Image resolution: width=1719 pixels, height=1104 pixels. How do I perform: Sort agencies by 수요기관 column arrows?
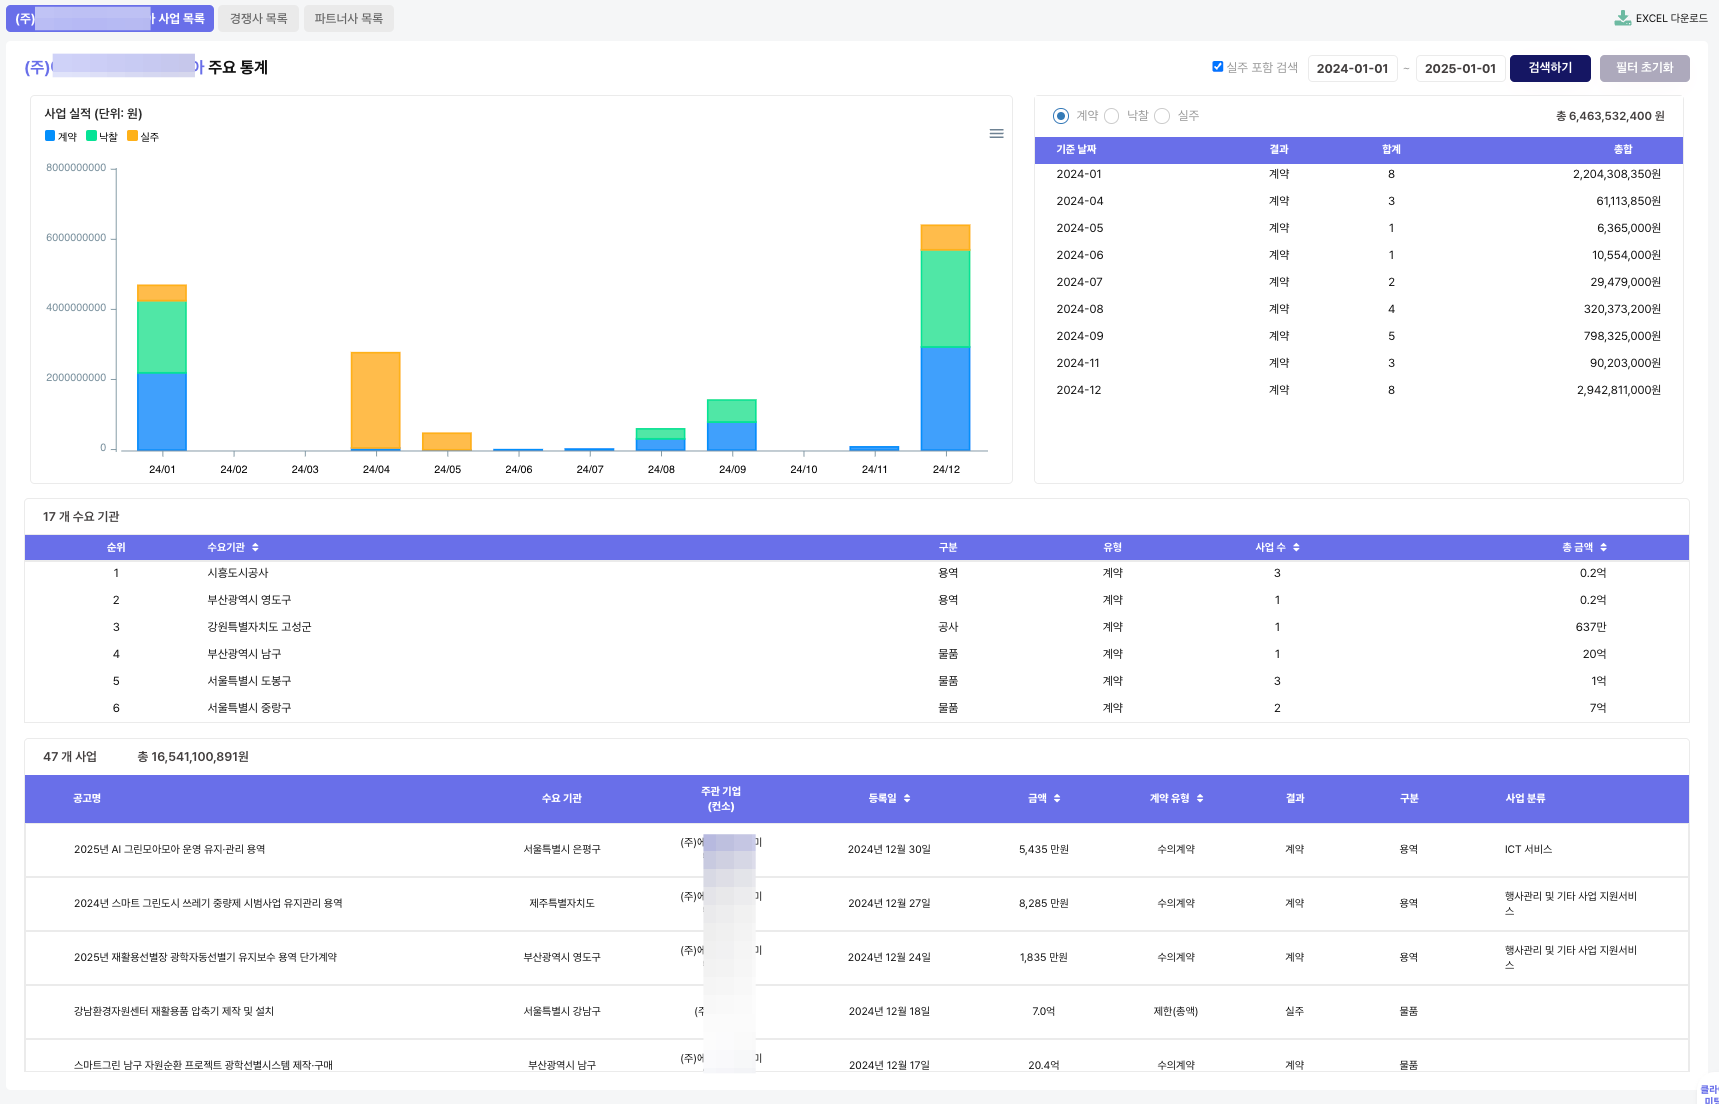pos(255,548)
